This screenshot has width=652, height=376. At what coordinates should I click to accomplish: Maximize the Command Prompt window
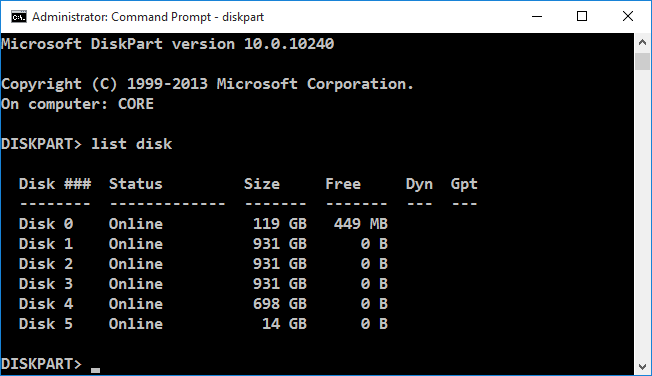(582, 17)
